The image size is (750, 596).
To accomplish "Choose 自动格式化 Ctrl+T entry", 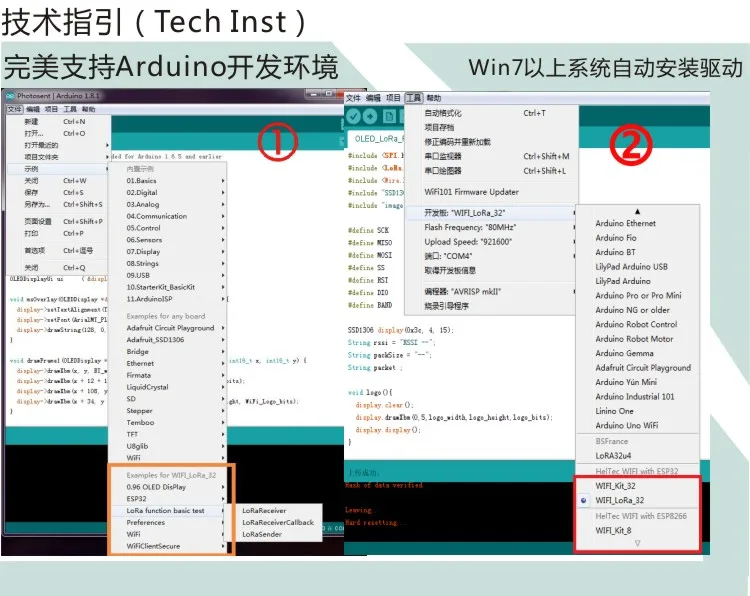I will [491, 113].
